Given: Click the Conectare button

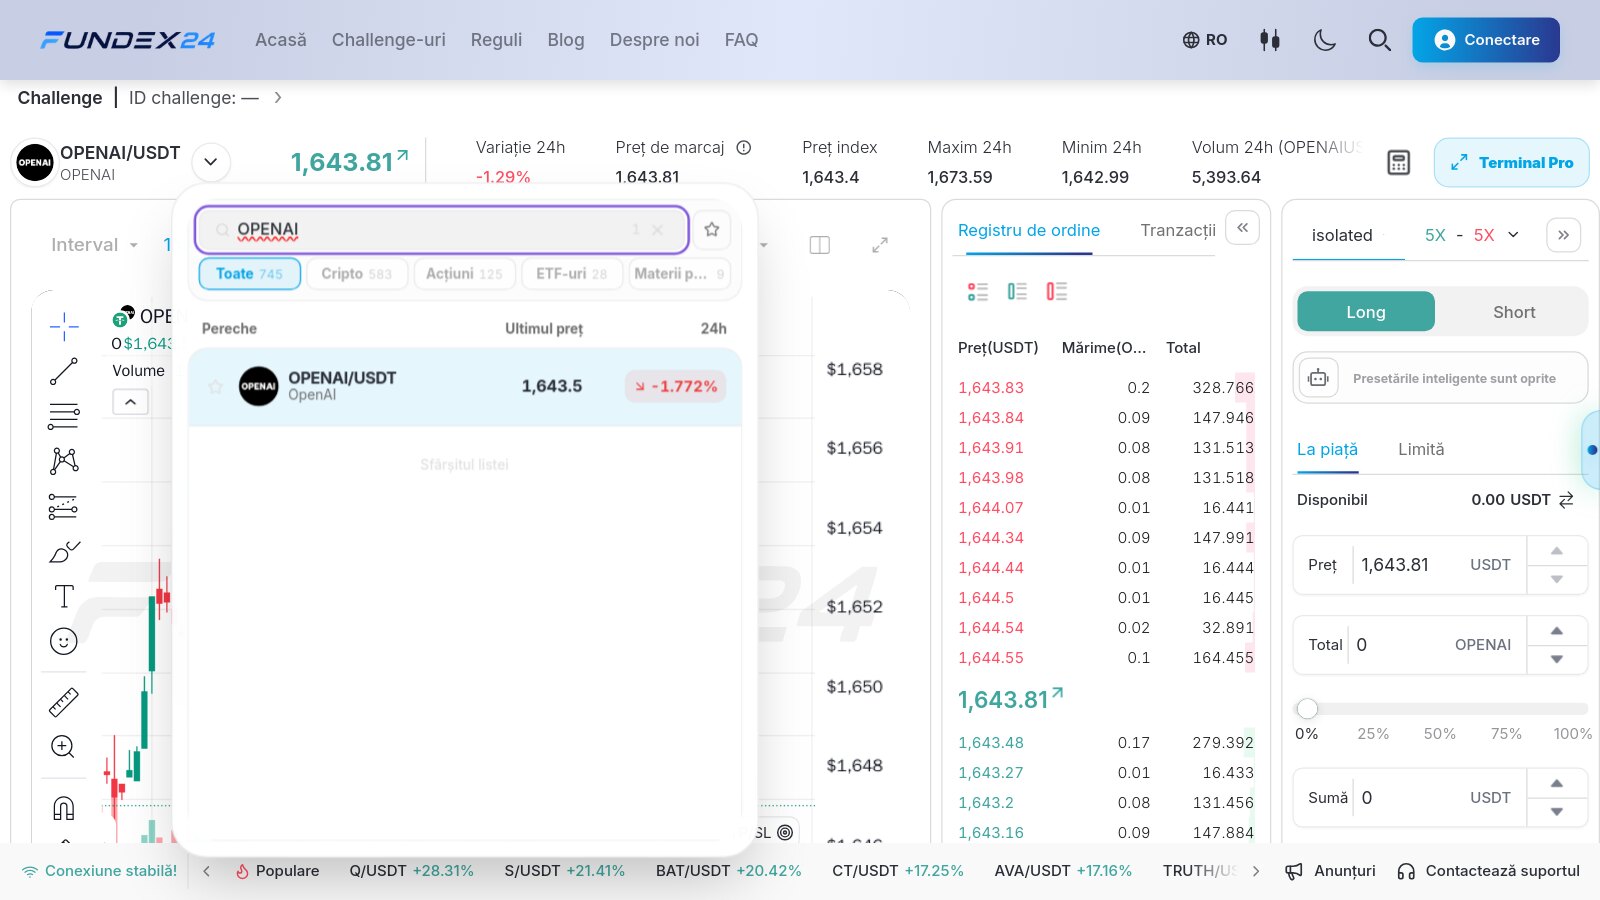Looking at the screenshot, I should tap(1486, 40).
